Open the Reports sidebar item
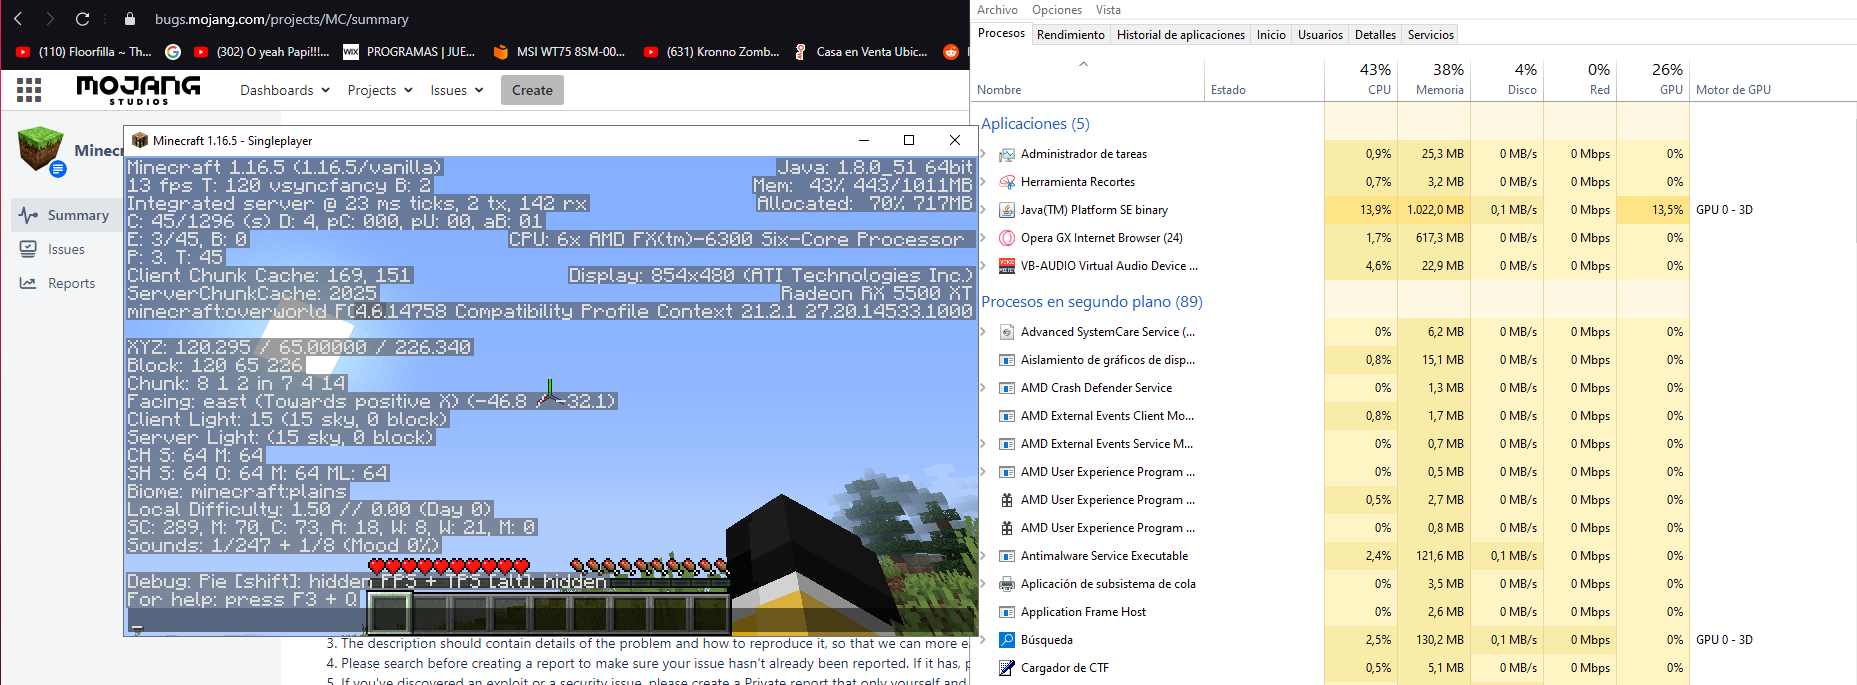The height and width of the screenshot is (685, 1857). point(71,283)
